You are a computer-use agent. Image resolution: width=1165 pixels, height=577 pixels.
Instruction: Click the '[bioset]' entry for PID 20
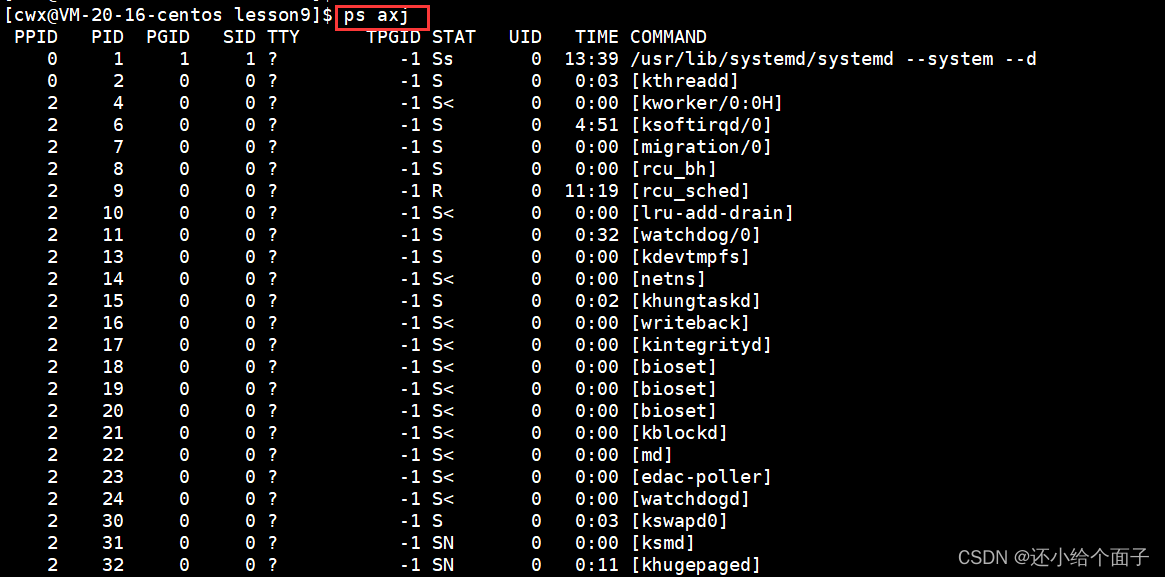(x=674, y=411)
